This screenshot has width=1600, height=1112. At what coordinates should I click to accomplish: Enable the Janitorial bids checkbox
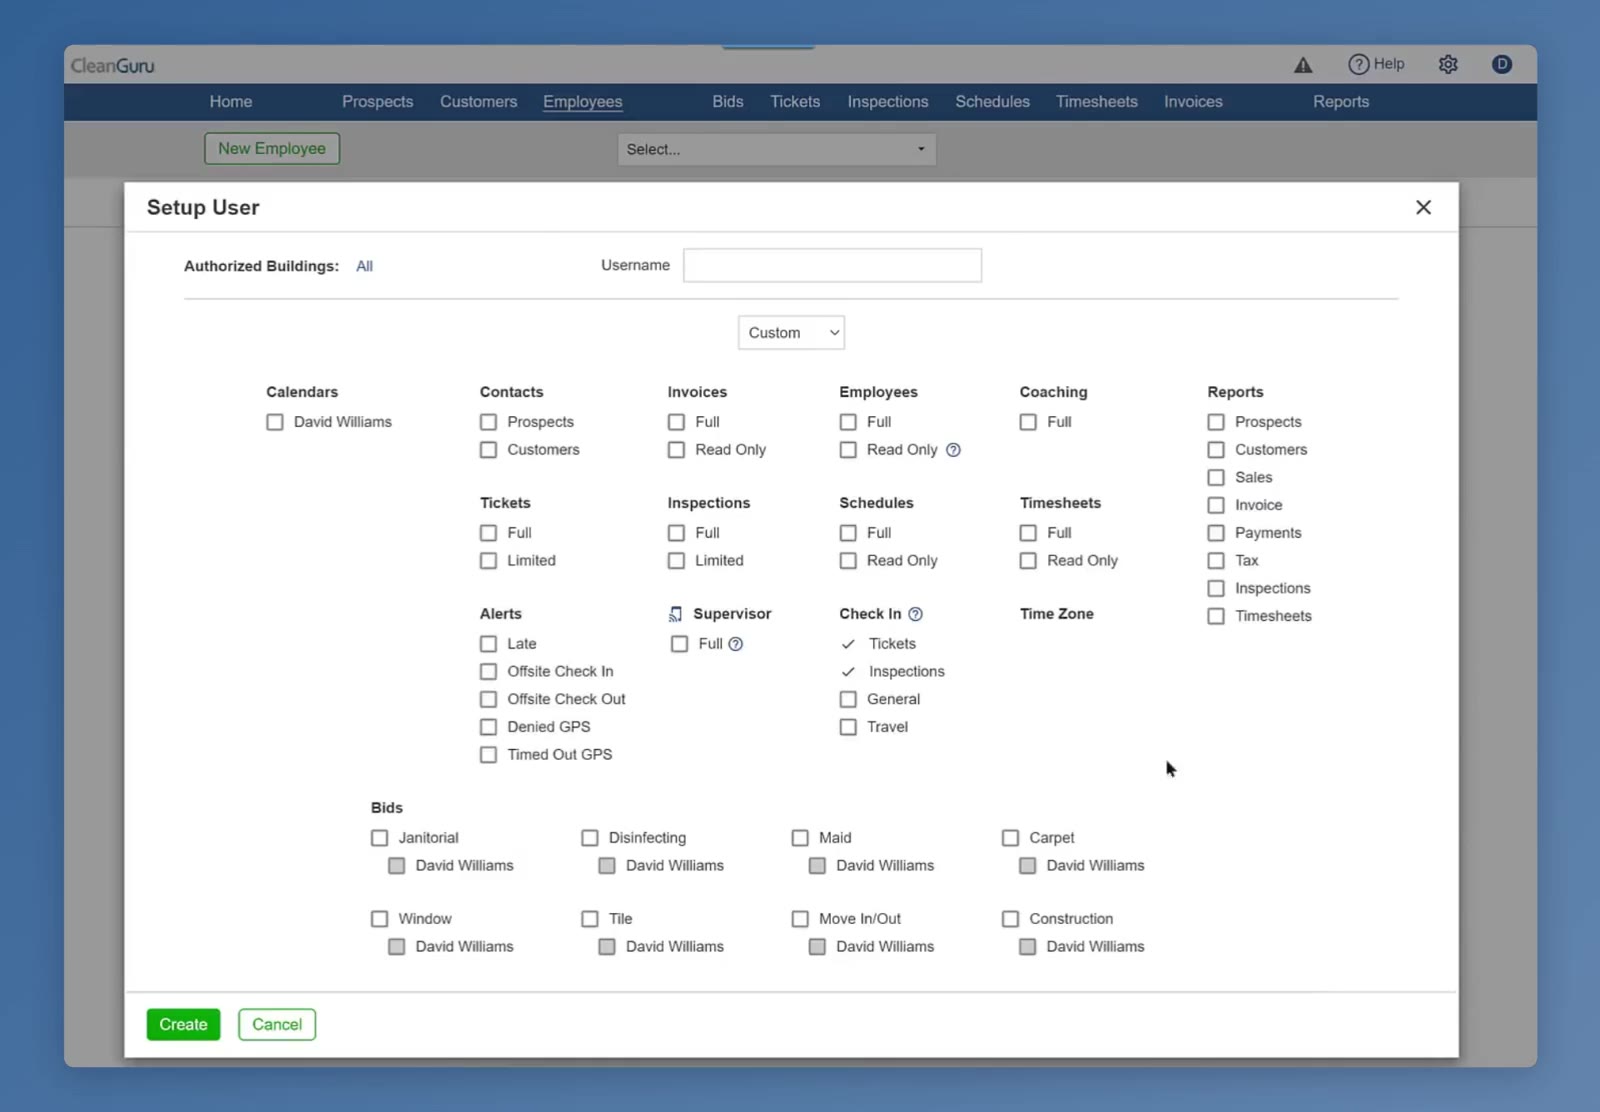tap(379, 838)
